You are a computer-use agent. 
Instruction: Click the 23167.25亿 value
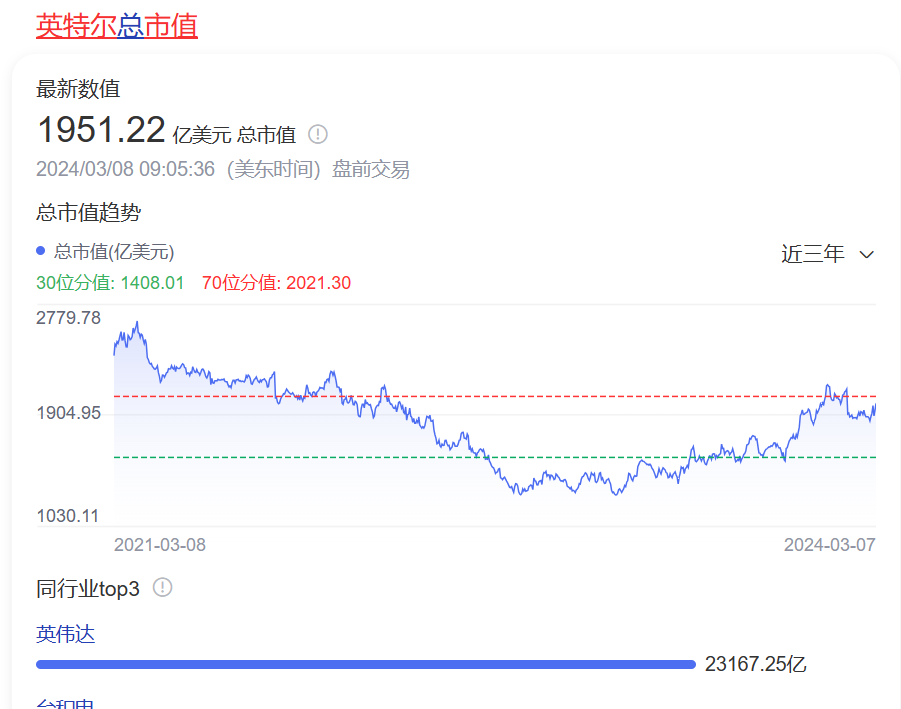point(756,664)
